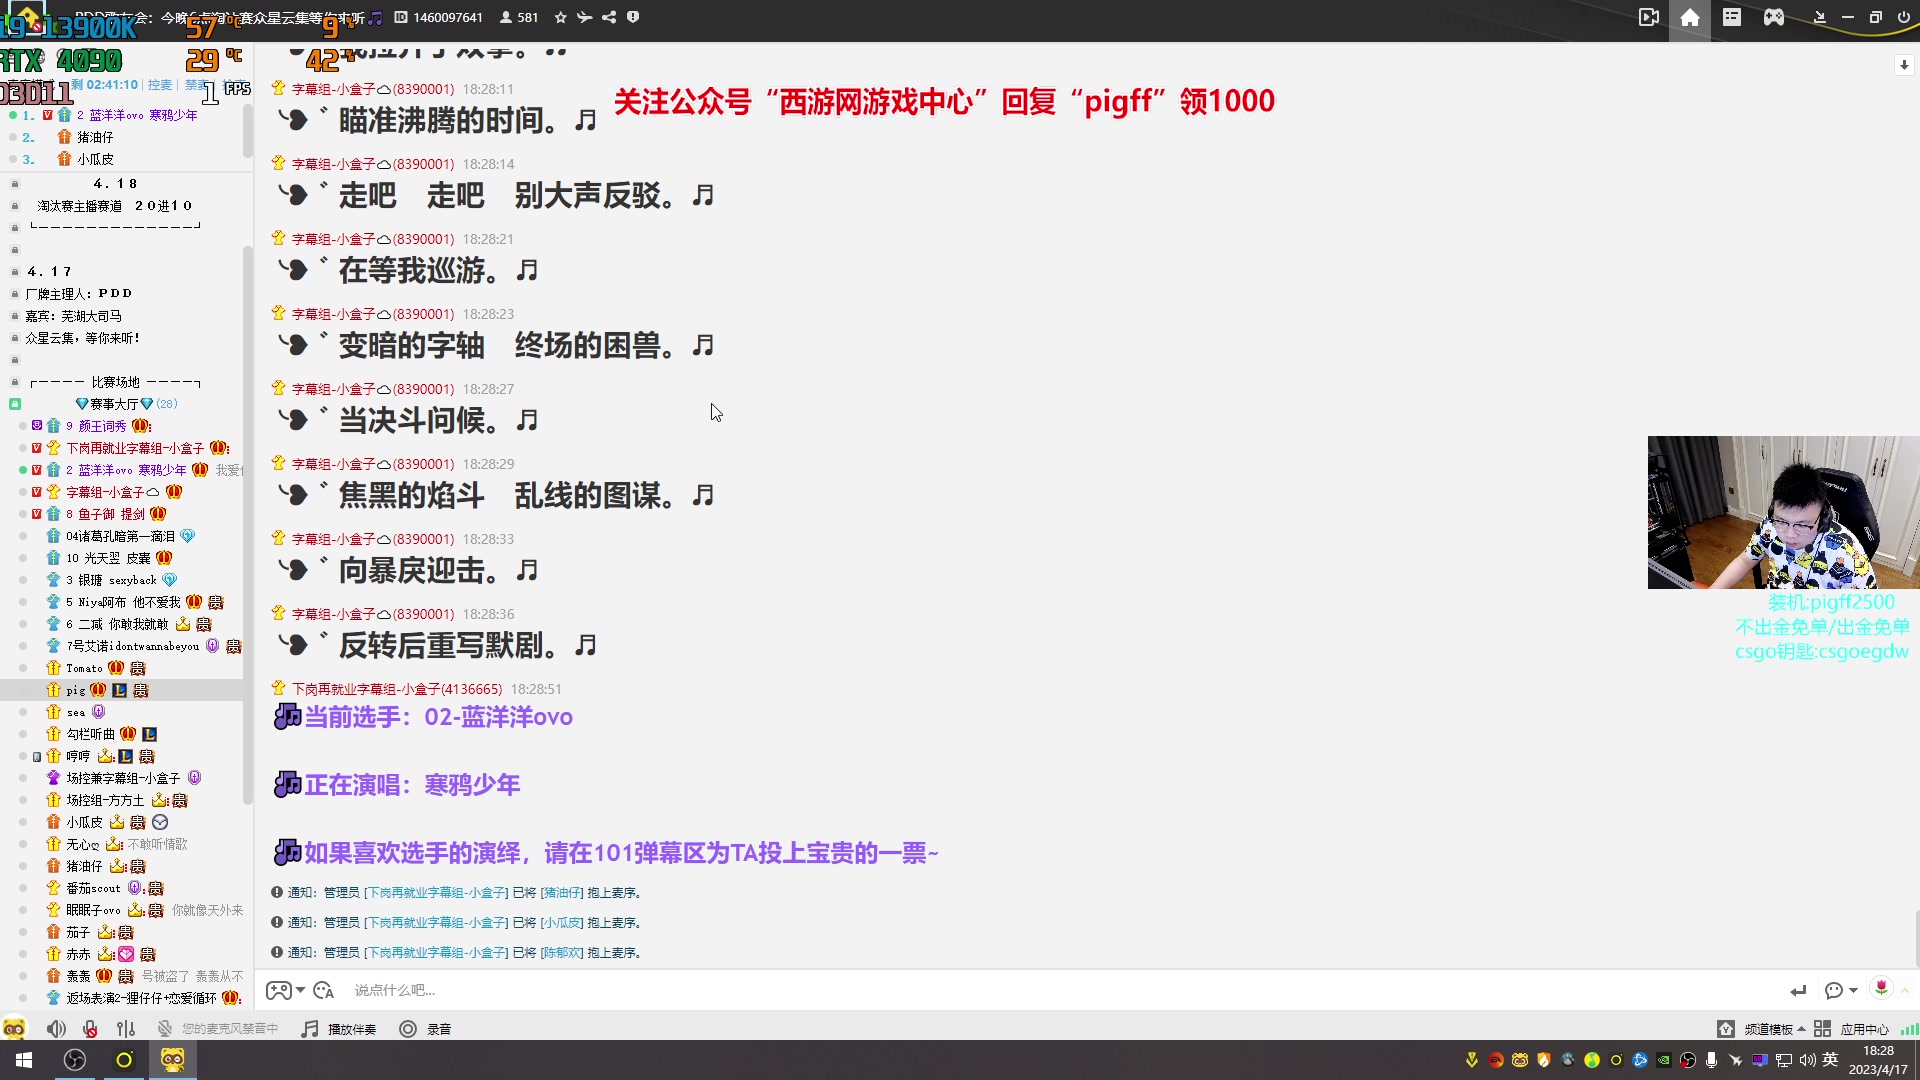1920x1080 pixels.
Task: Open the channel list panel icon
Action: pos(1732,17)
